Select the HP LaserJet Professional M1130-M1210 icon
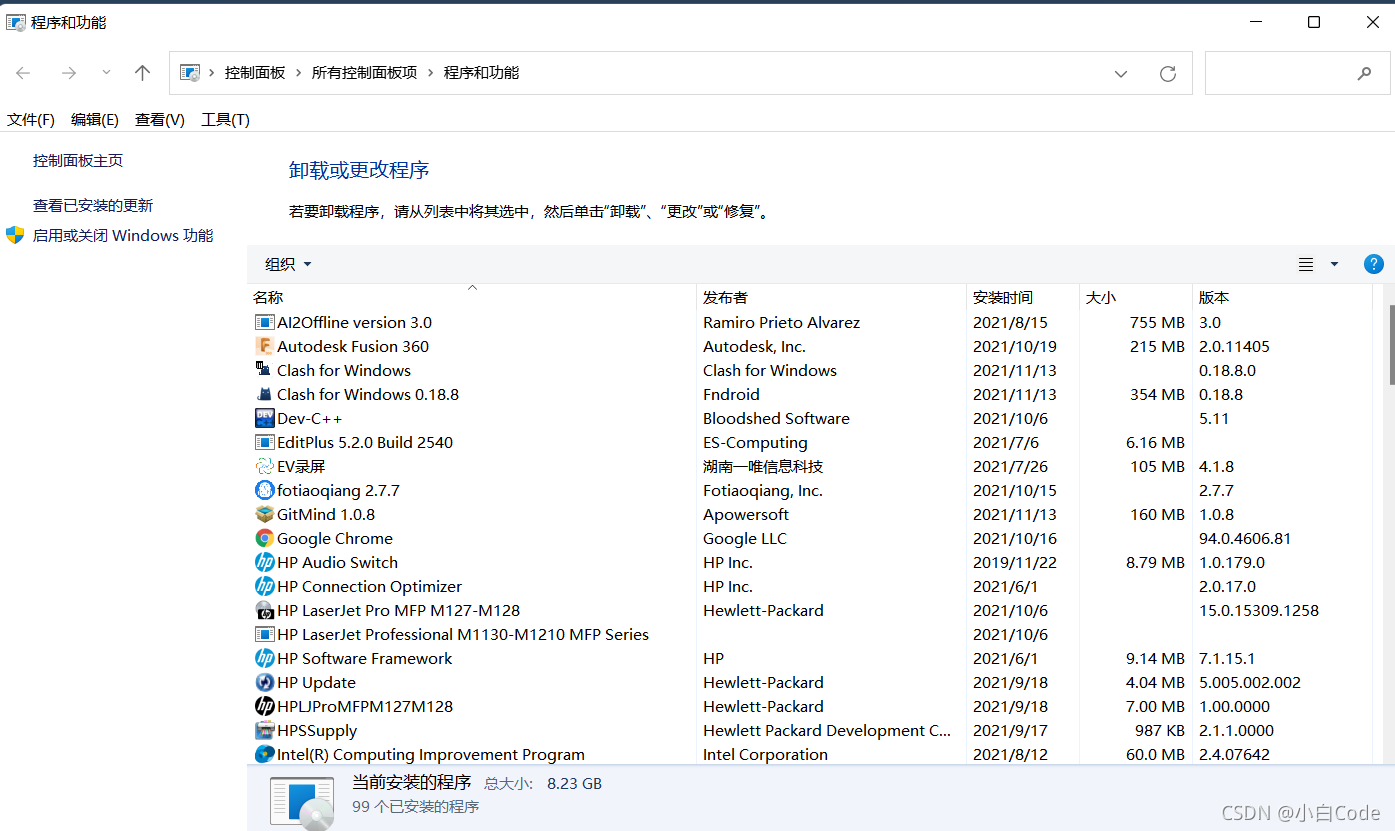 (264, 634)
